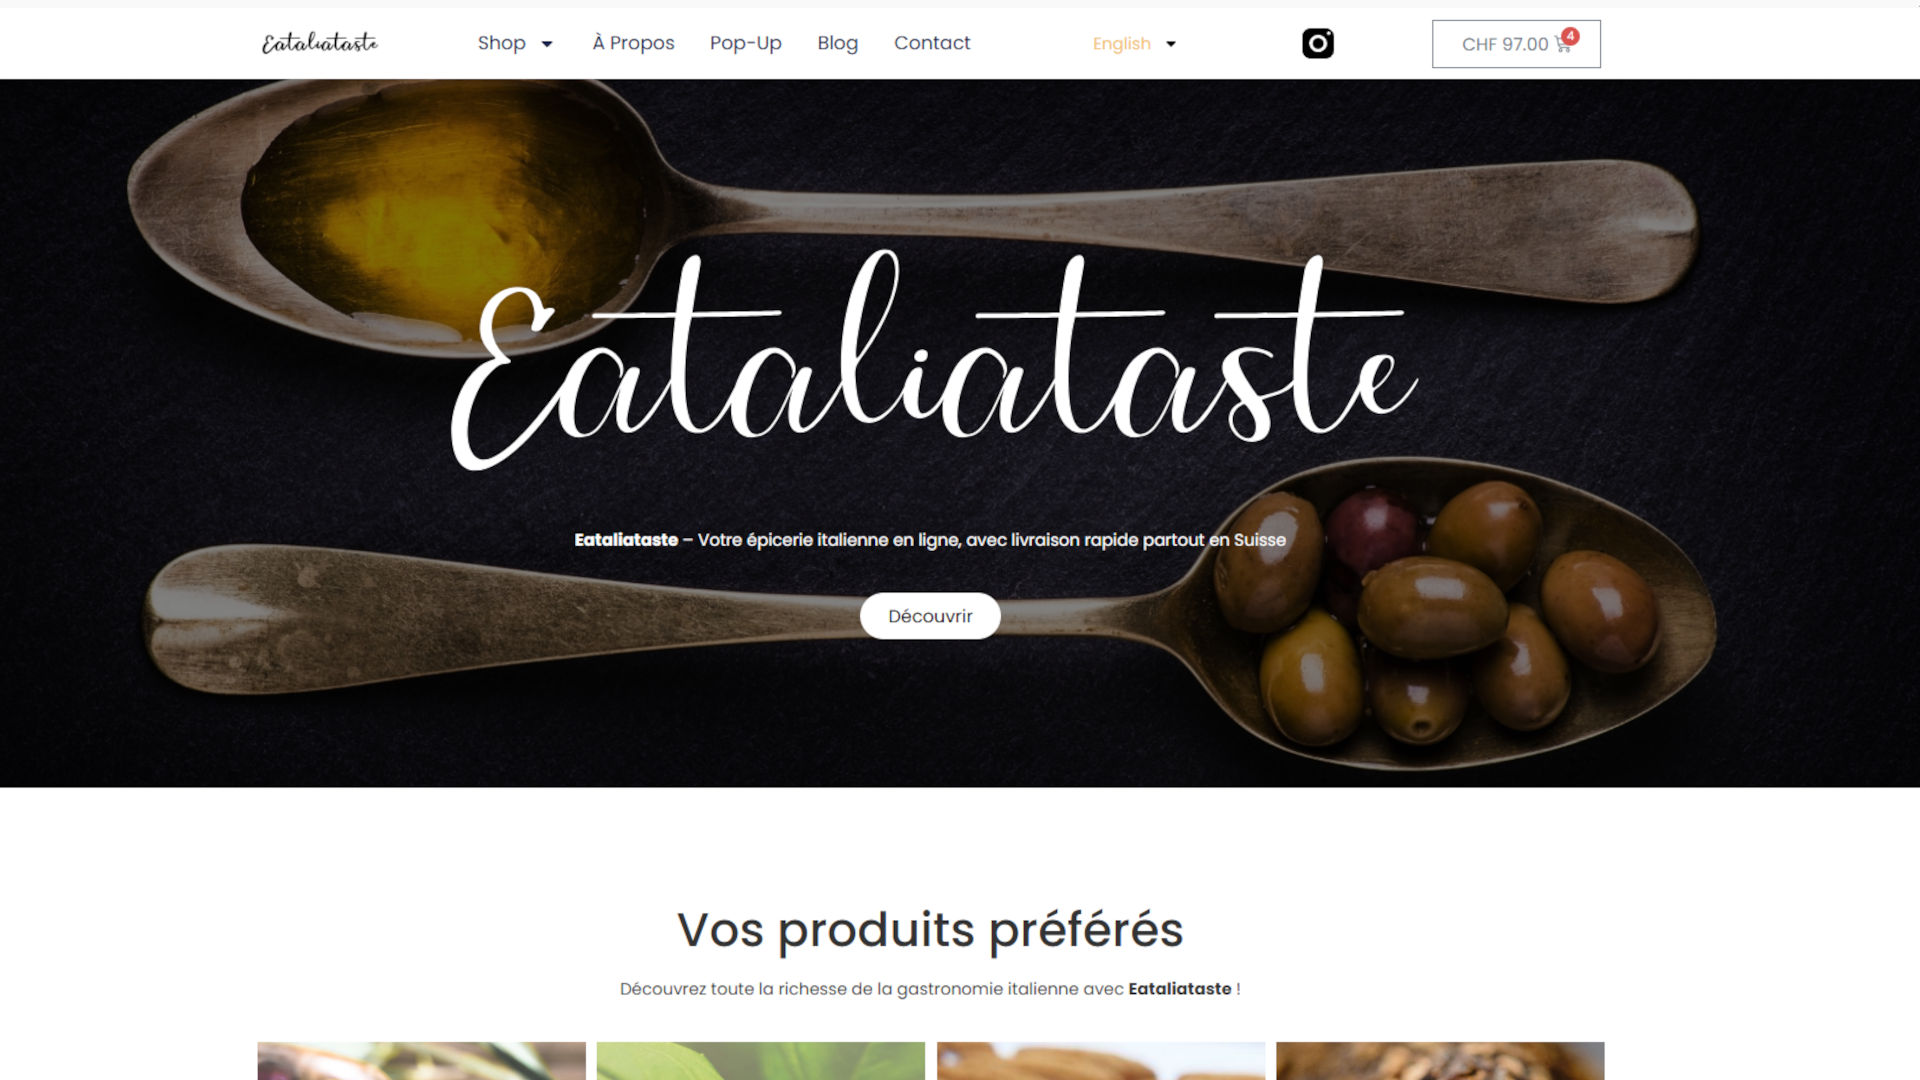Go to the À Propos page
Viewport: 1920px width, 1080px height.
[x=633, y=43]
